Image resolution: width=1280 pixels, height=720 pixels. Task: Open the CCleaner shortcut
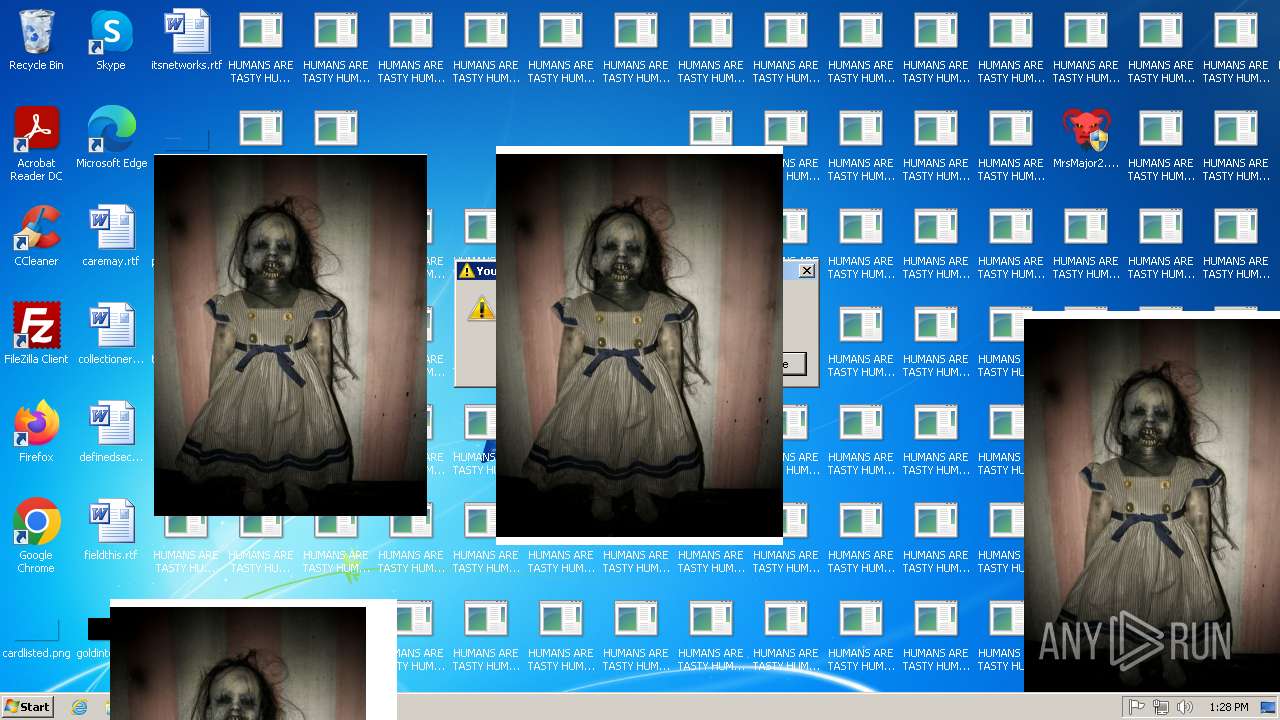[36, 237]
